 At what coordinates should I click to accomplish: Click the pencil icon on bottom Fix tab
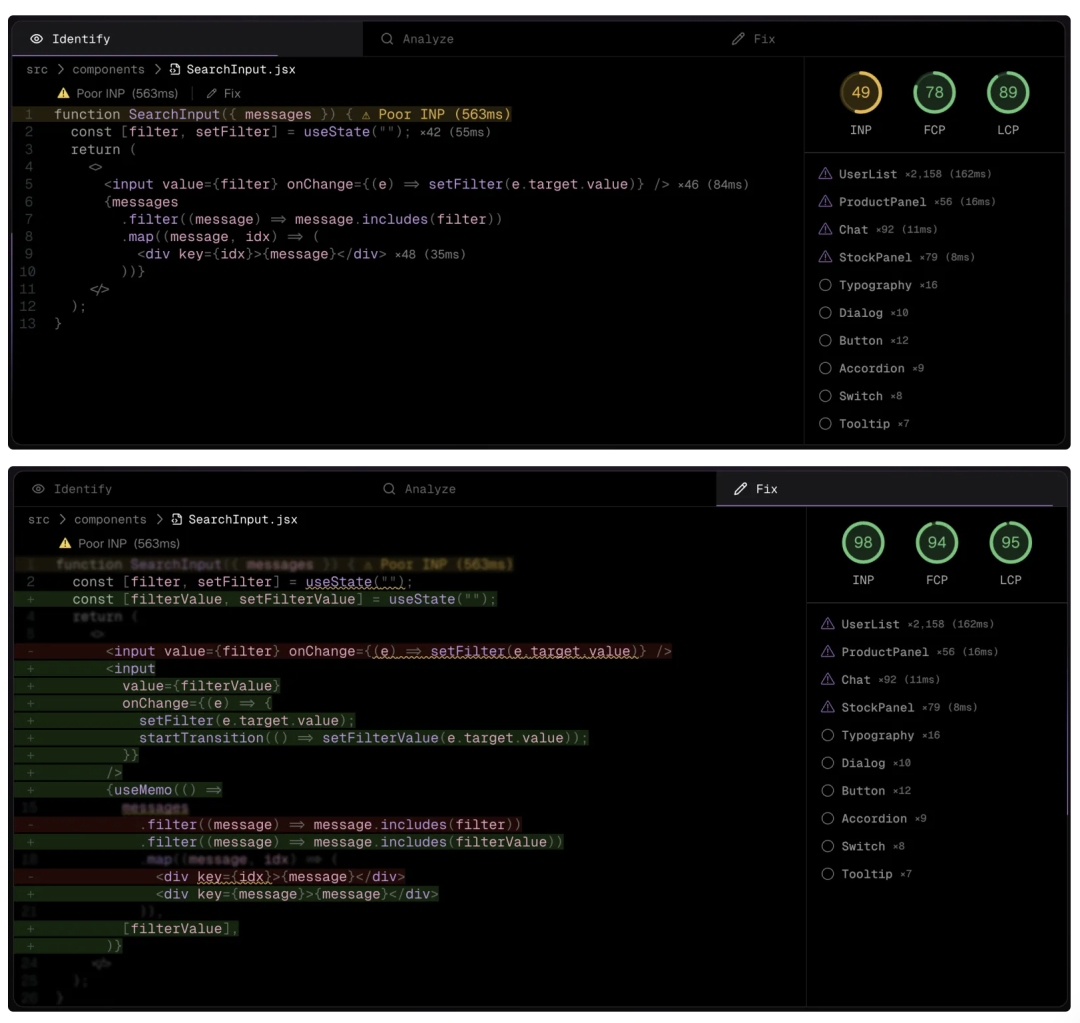[740, 488]
